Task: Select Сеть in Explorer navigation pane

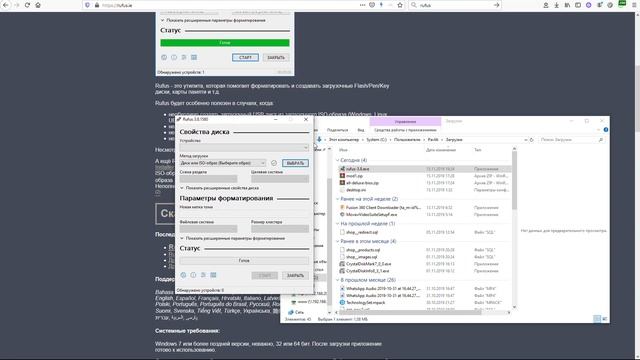Action: [299, 312]
